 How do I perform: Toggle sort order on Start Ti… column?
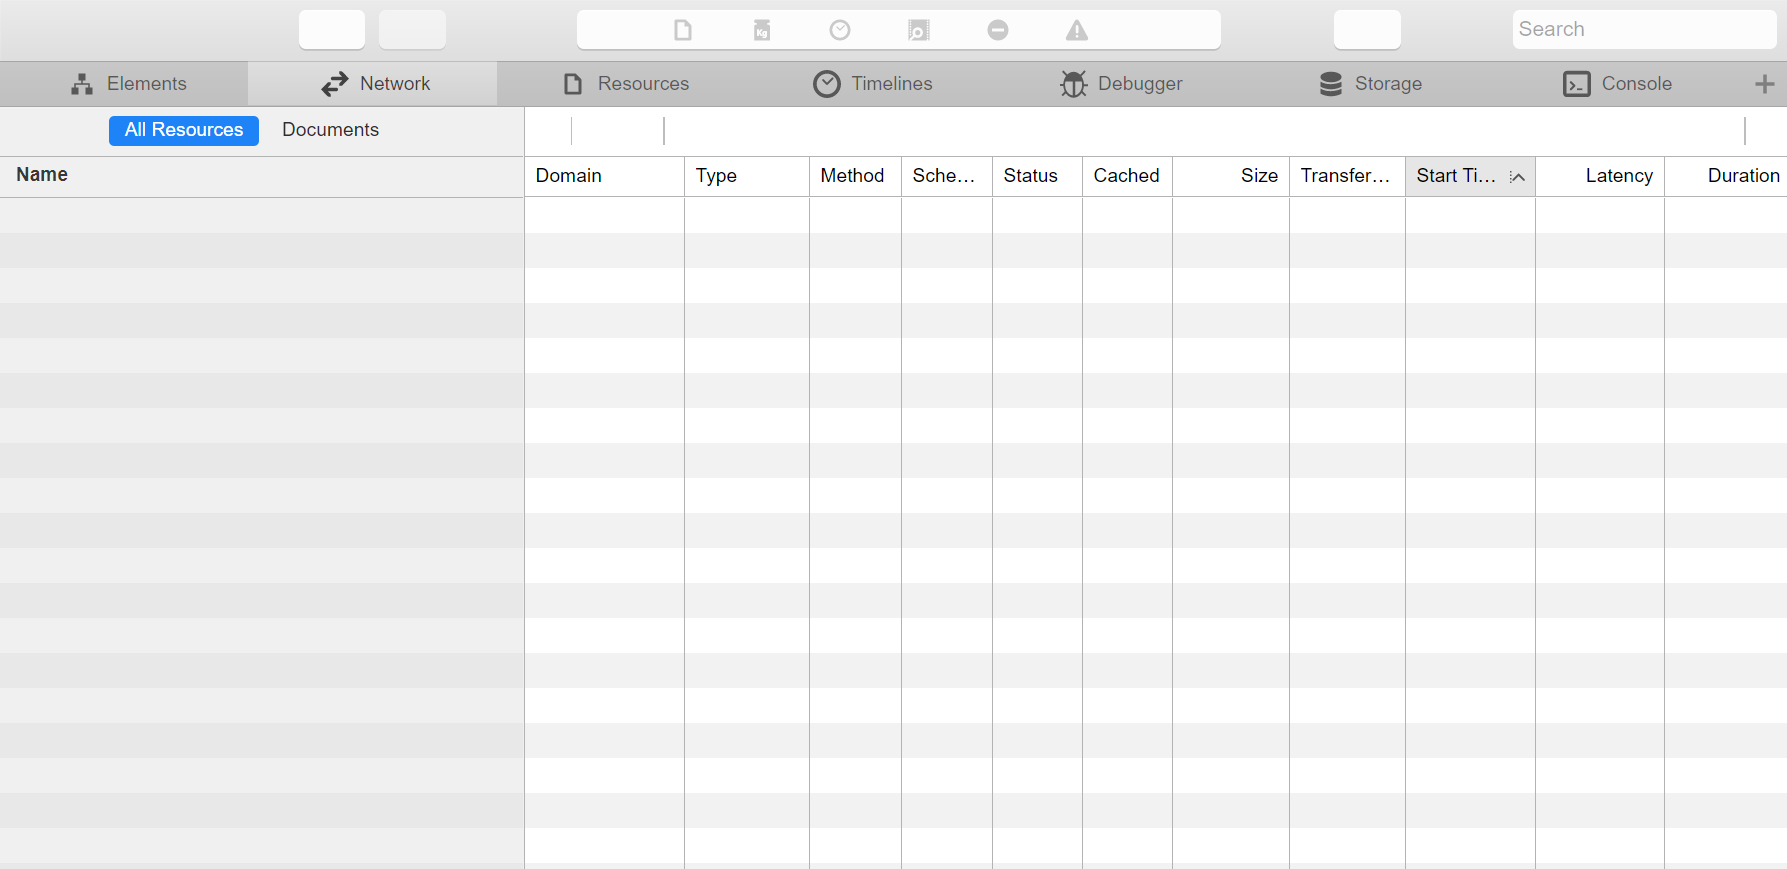[1471, 176]
